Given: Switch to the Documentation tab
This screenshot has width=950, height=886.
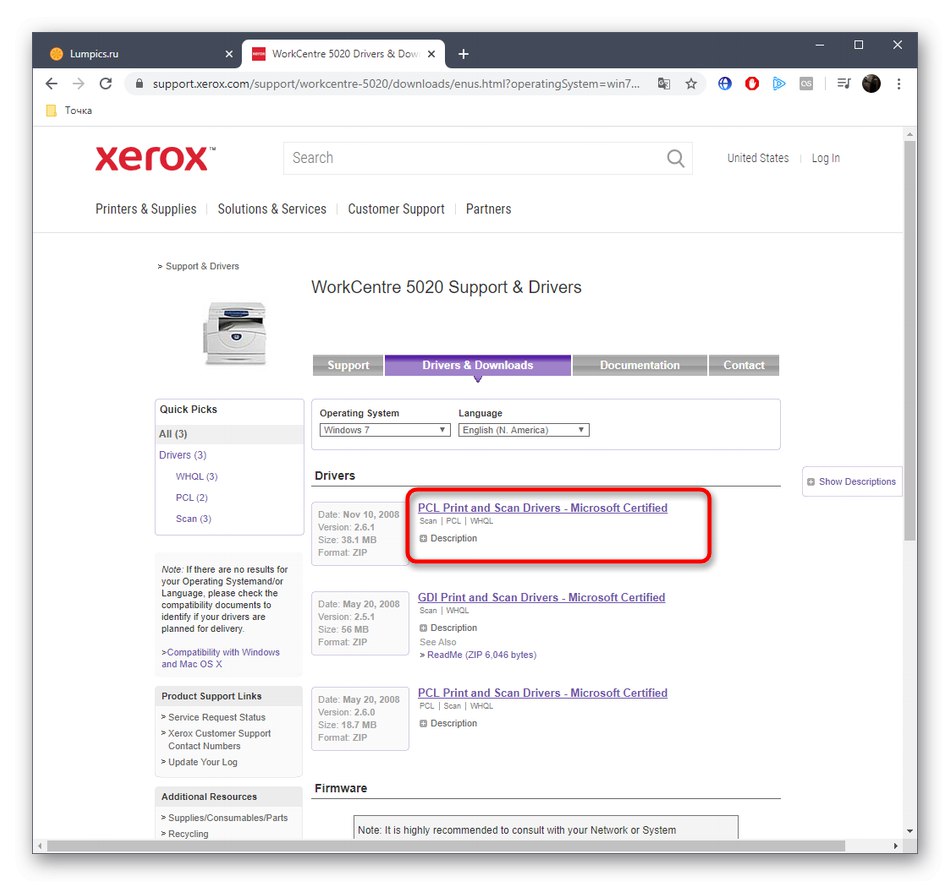Looking at the screenshot, I should click(639, 365).
